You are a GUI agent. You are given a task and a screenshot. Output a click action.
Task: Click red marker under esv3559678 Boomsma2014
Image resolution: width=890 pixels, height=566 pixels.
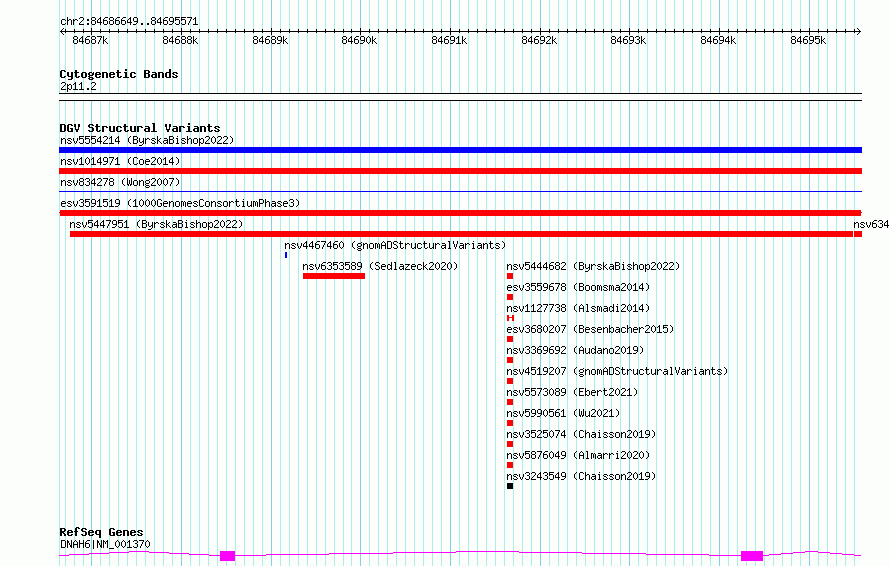pos(510,297)
